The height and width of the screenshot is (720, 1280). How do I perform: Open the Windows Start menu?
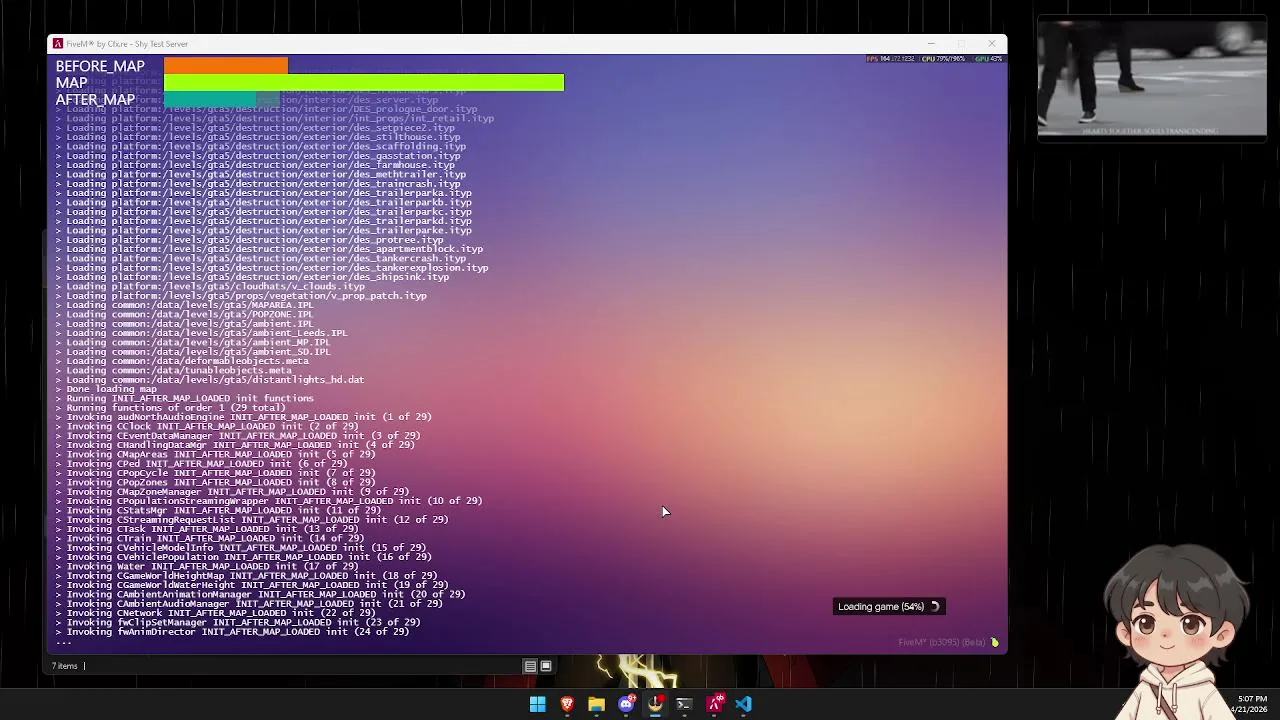pos(537,704)
